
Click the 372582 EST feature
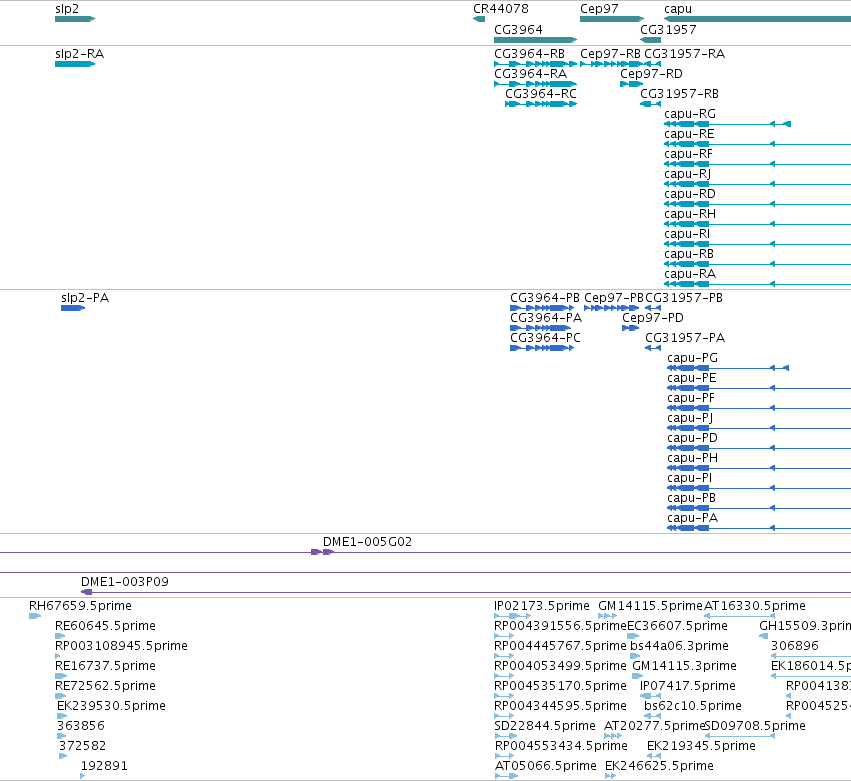63,757
